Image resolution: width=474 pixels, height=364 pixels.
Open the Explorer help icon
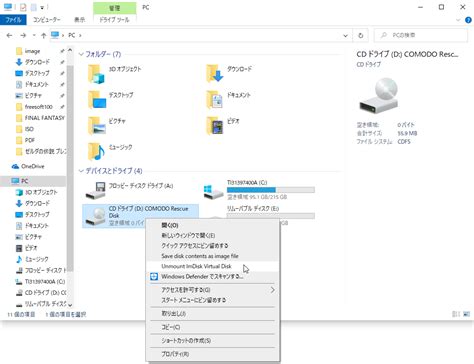[468, 20]
